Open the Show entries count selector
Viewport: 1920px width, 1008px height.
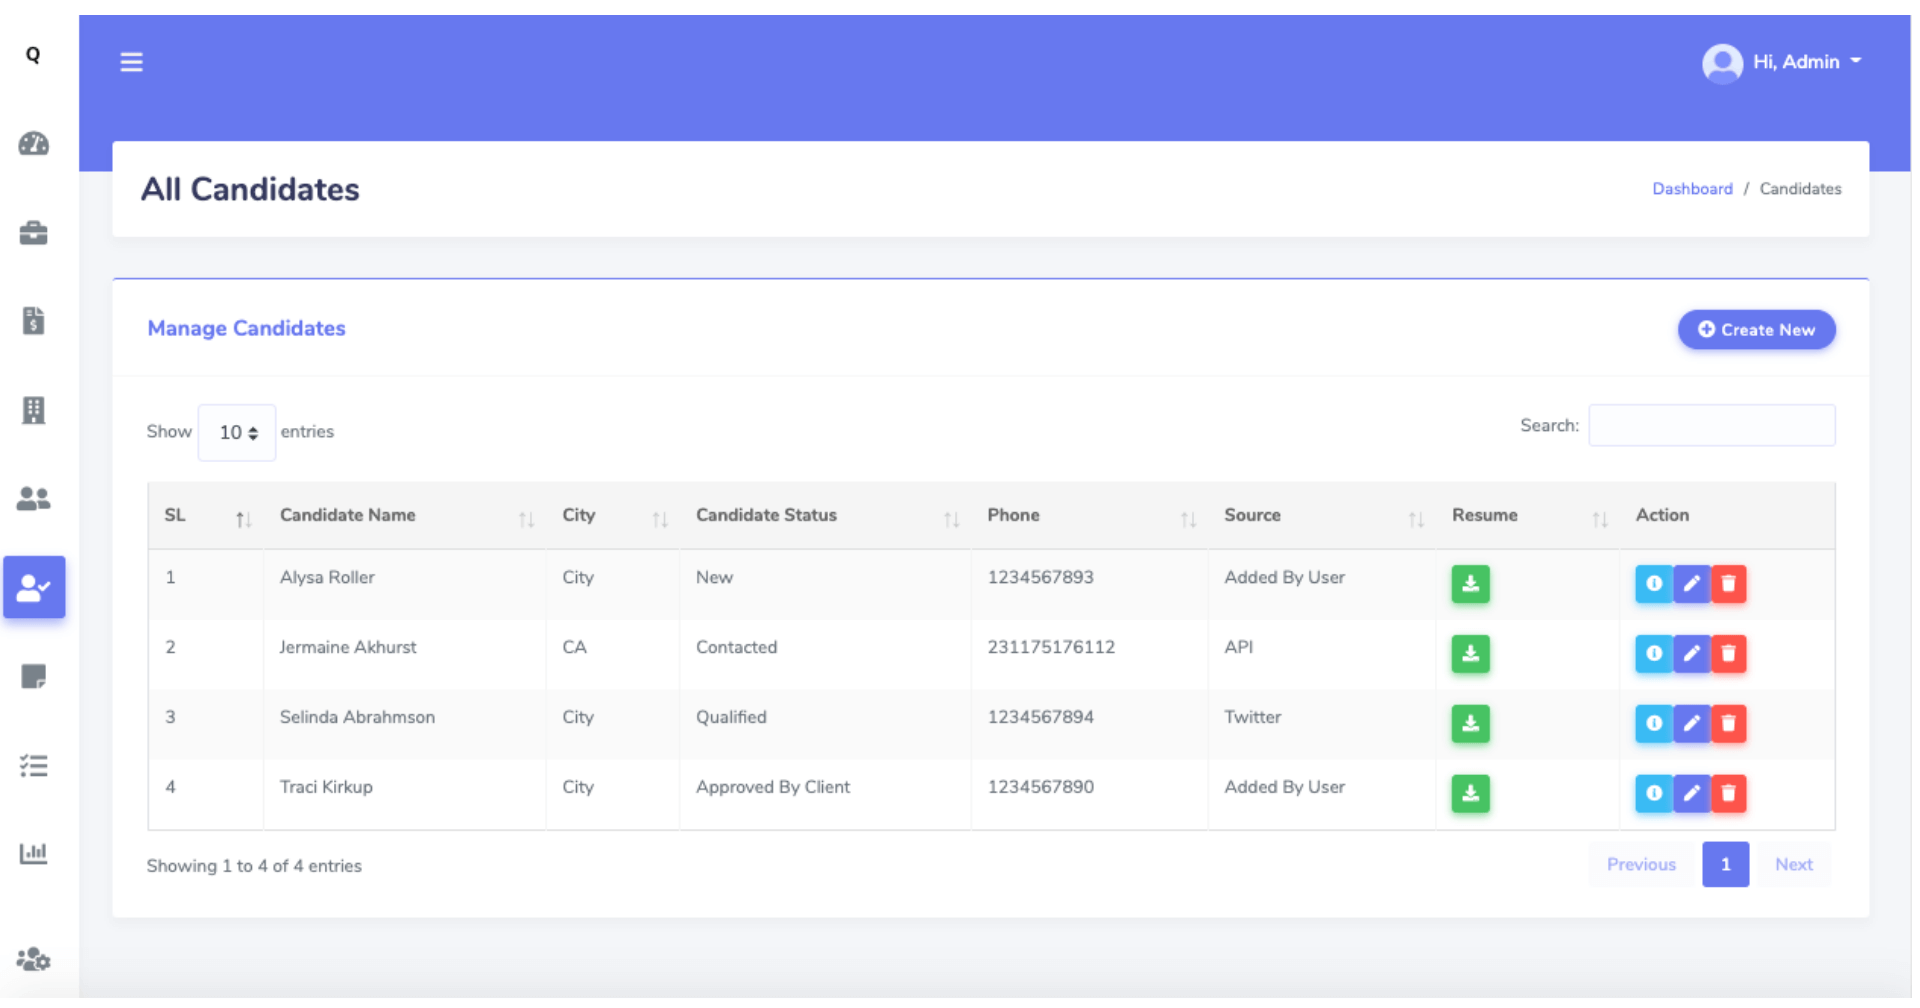point(236,432)
